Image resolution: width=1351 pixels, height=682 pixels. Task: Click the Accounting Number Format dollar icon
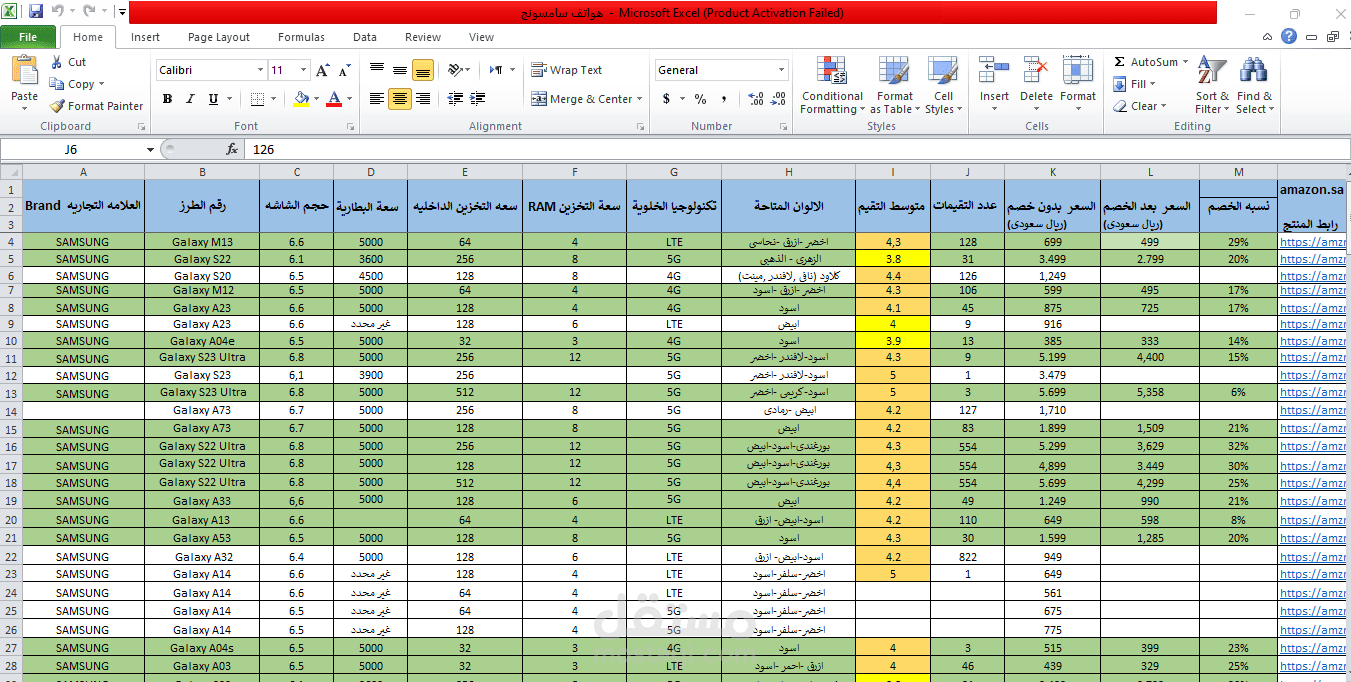[x=666, y=99]
